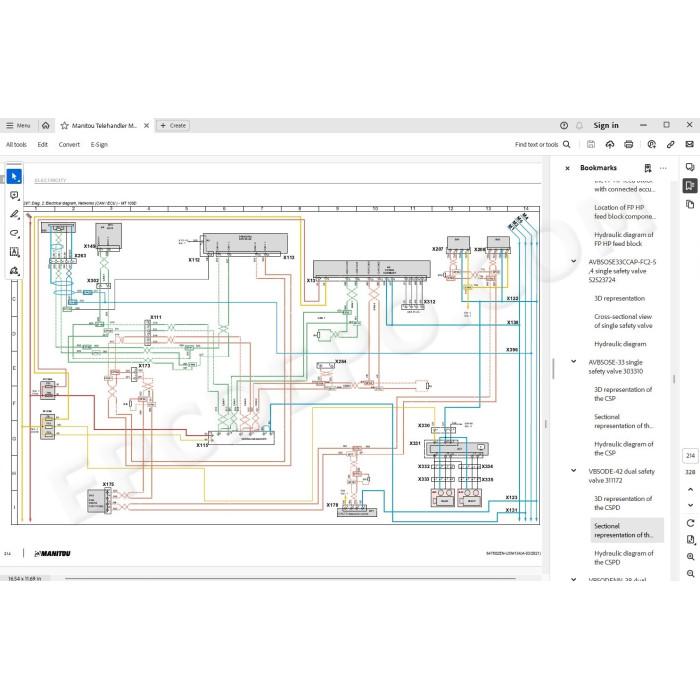Screen dimensions: 700x700
Task: Rotate page using the rotate icon
Action: (690, 523)
